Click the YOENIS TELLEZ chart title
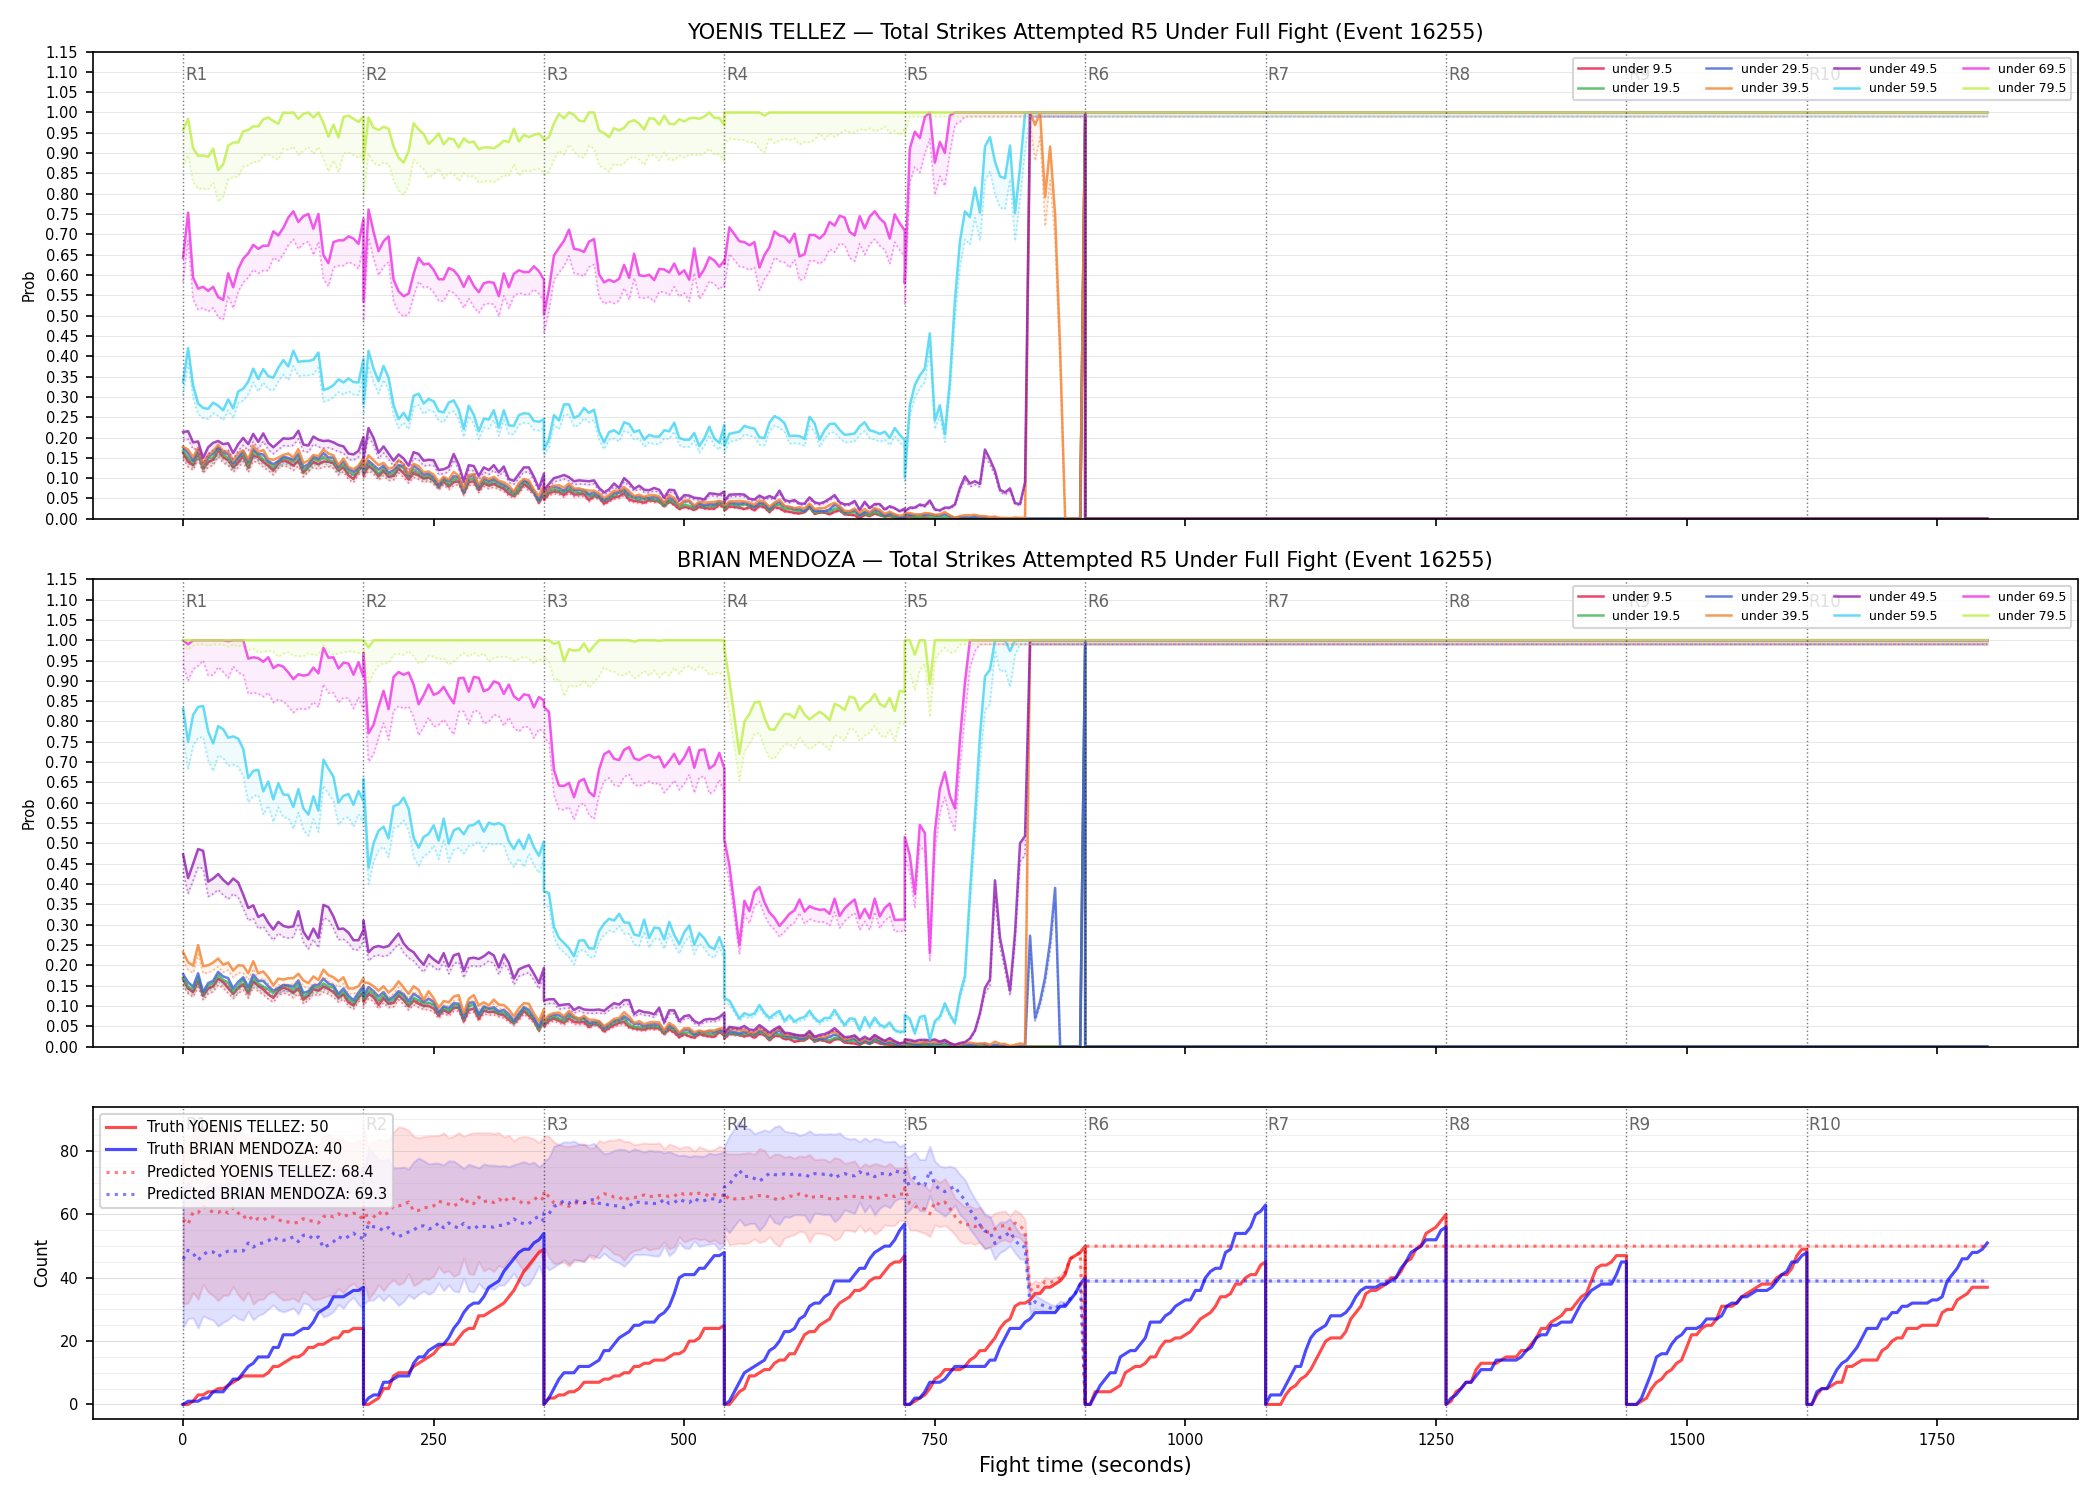The width and height of the screenshot is (2100, 1500). tap(1085, 32)
